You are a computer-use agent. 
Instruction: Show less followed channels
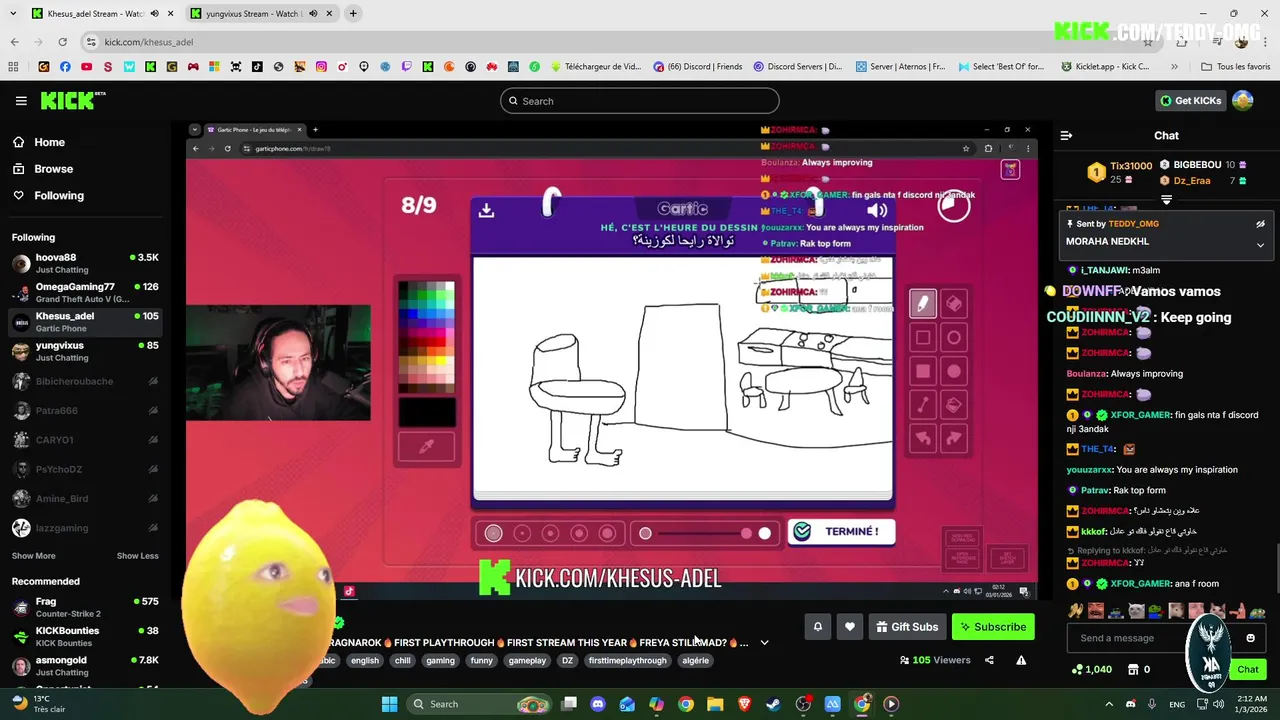pyautogui.click(x=137, y=556)
